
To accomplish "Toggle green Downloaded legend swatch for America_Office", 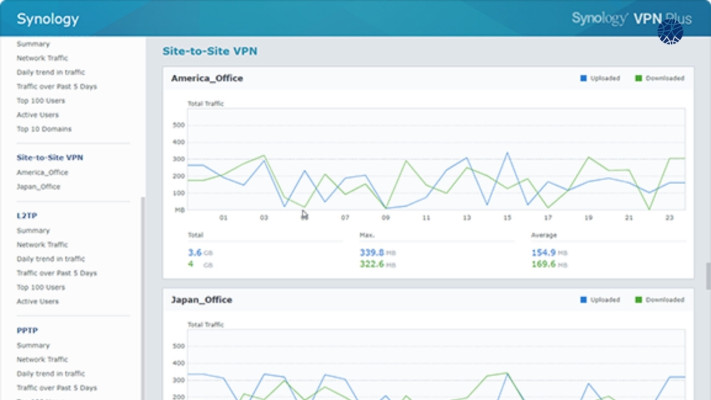I will tap(638, 78).
